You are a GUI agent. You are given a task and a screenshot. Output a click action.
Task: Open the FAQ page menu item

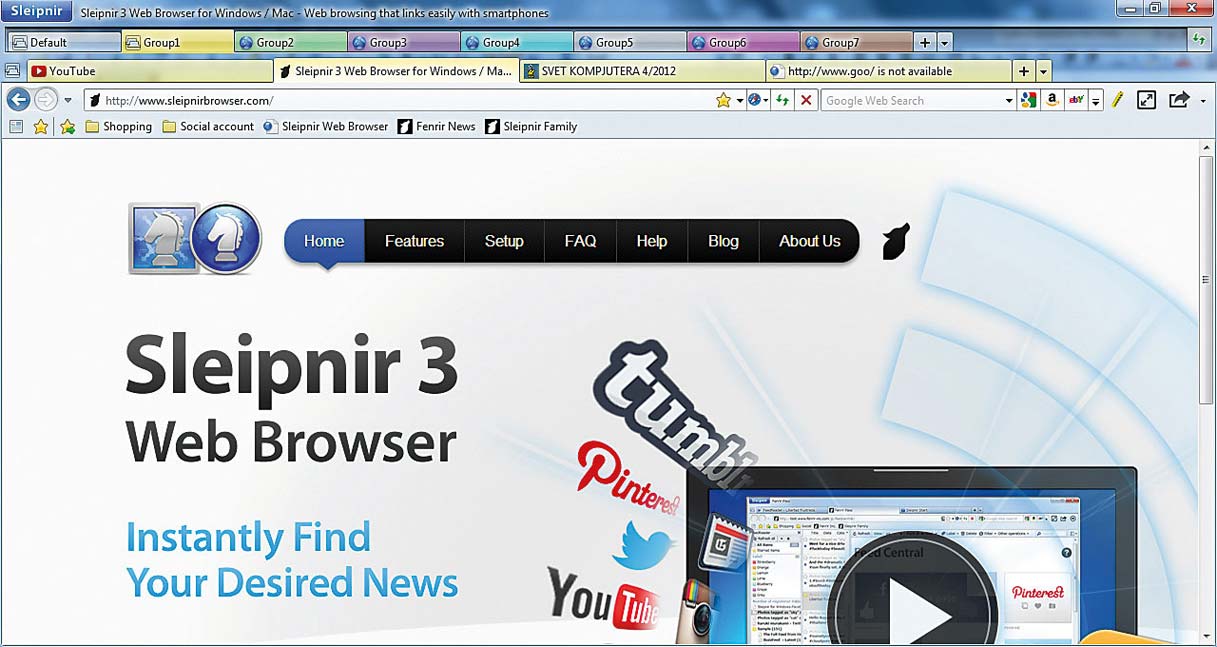tap(580, 241)
